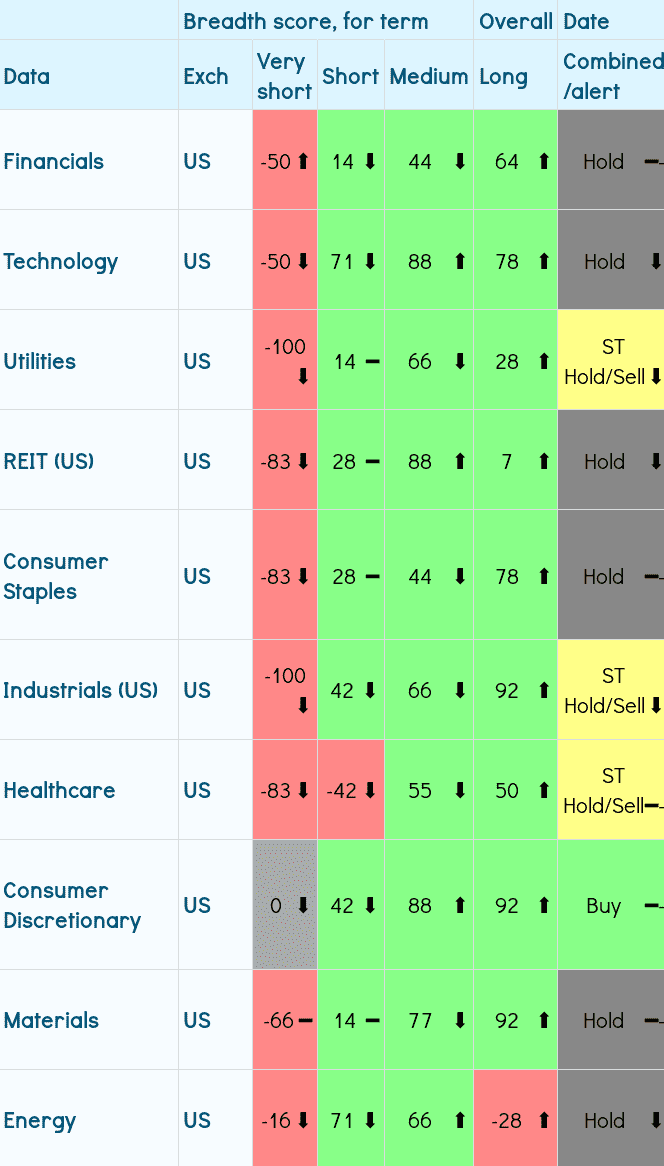The height and width of the screenshot is (1166, 664).
Task: Select the Medium column header
Action: pyautogui.click(x=429, y=76)
